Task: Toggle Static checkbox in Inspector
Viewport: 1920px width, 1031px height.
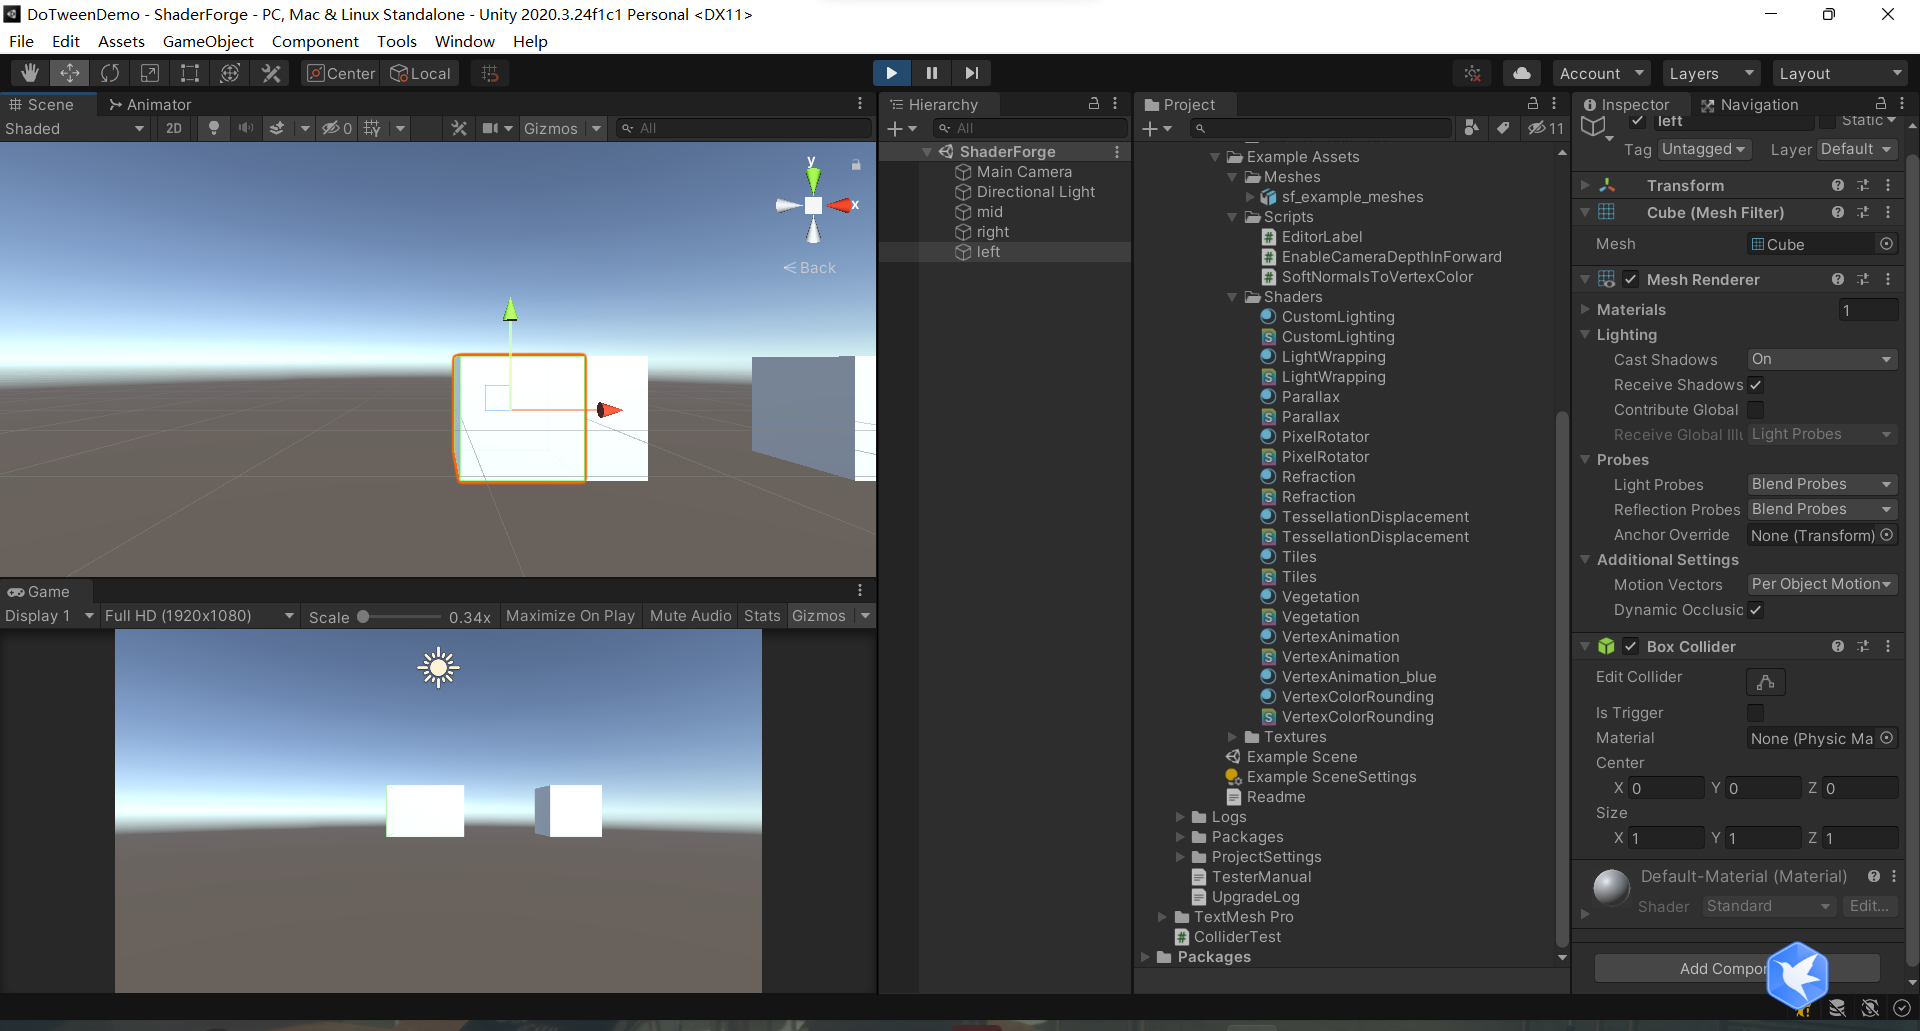Action: pyautogui.click(x=1828, y=121)
